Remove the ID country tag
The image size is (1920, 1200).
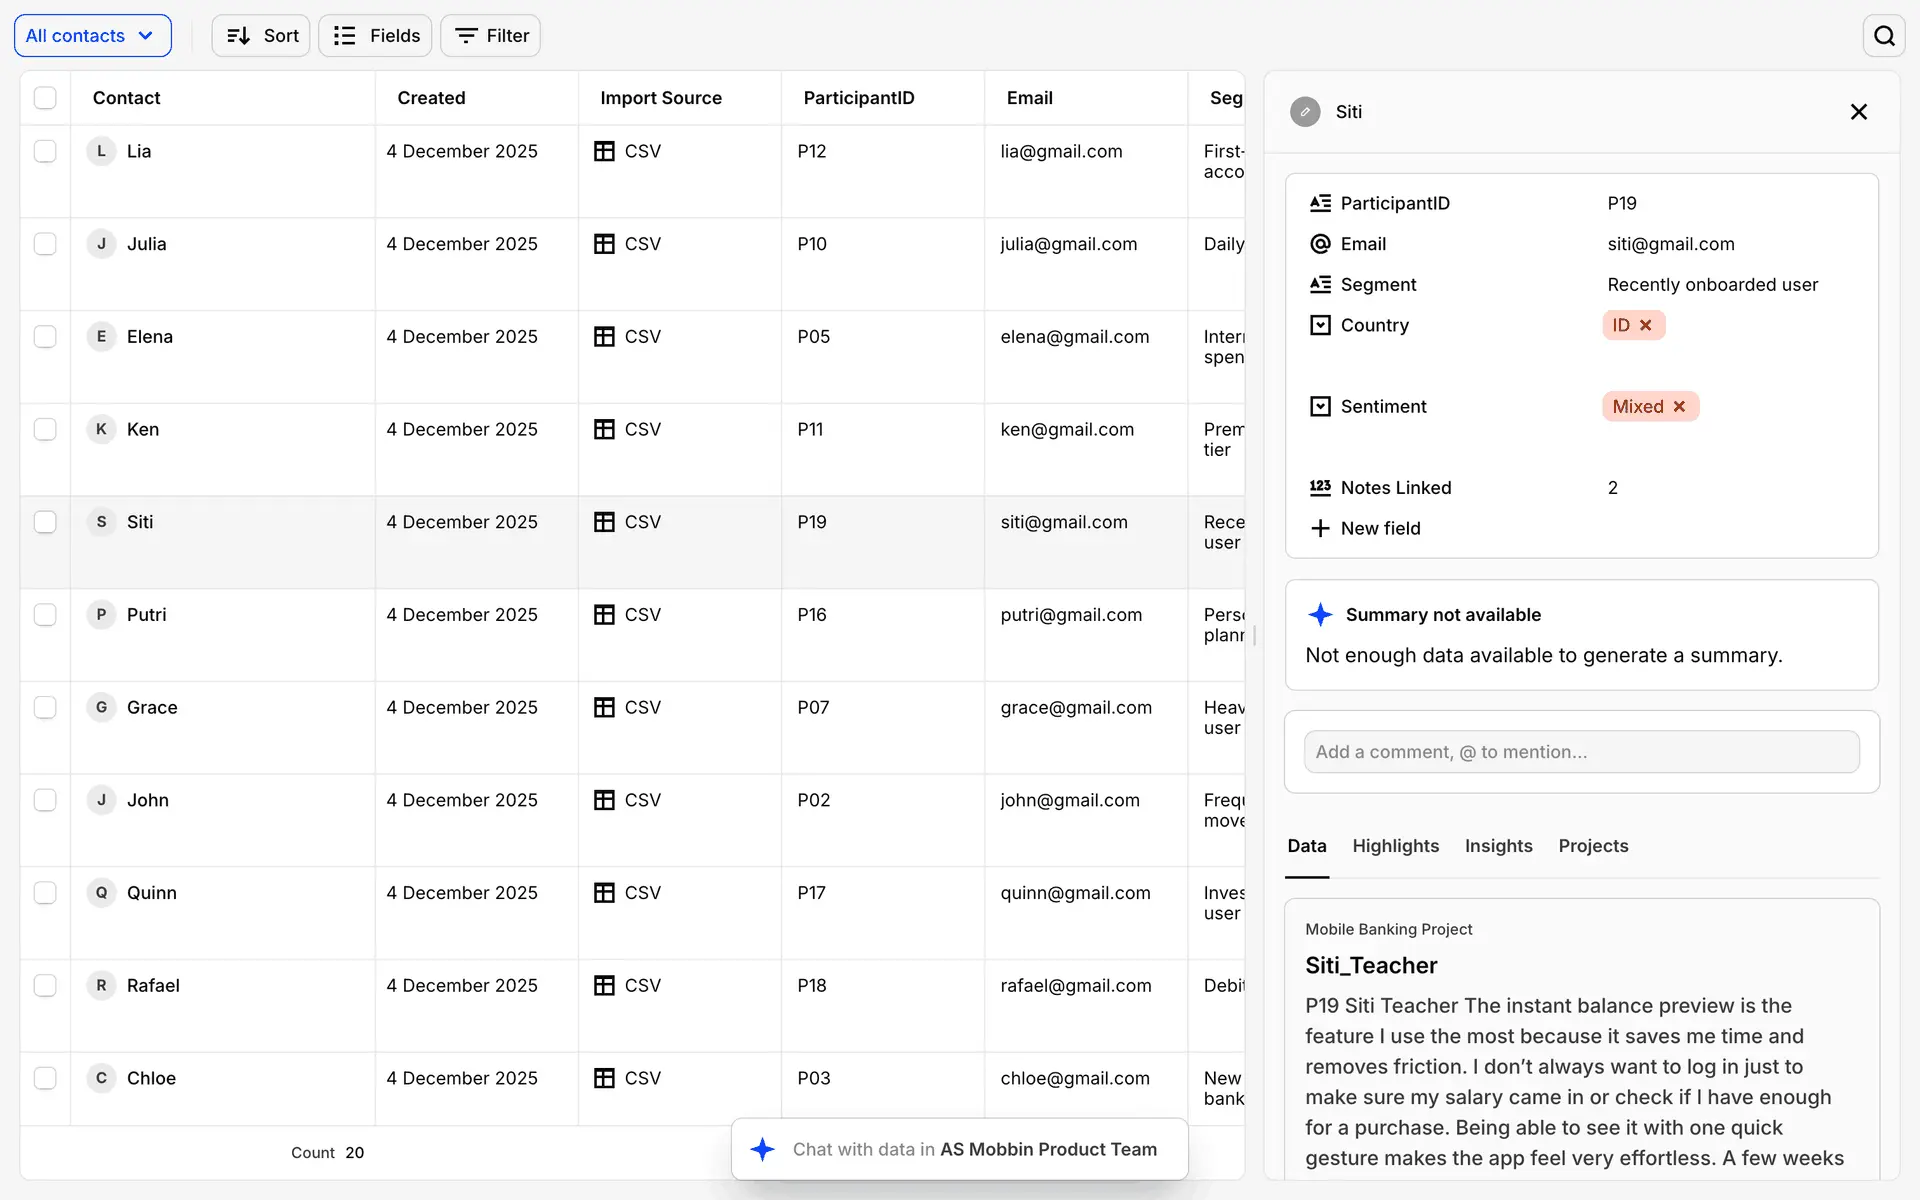pos(1646,325)
